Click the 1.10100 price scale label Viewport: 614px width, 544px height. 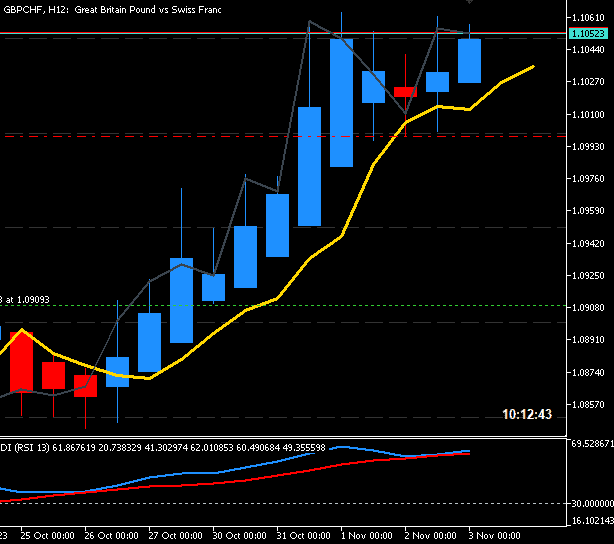(588, 115)
